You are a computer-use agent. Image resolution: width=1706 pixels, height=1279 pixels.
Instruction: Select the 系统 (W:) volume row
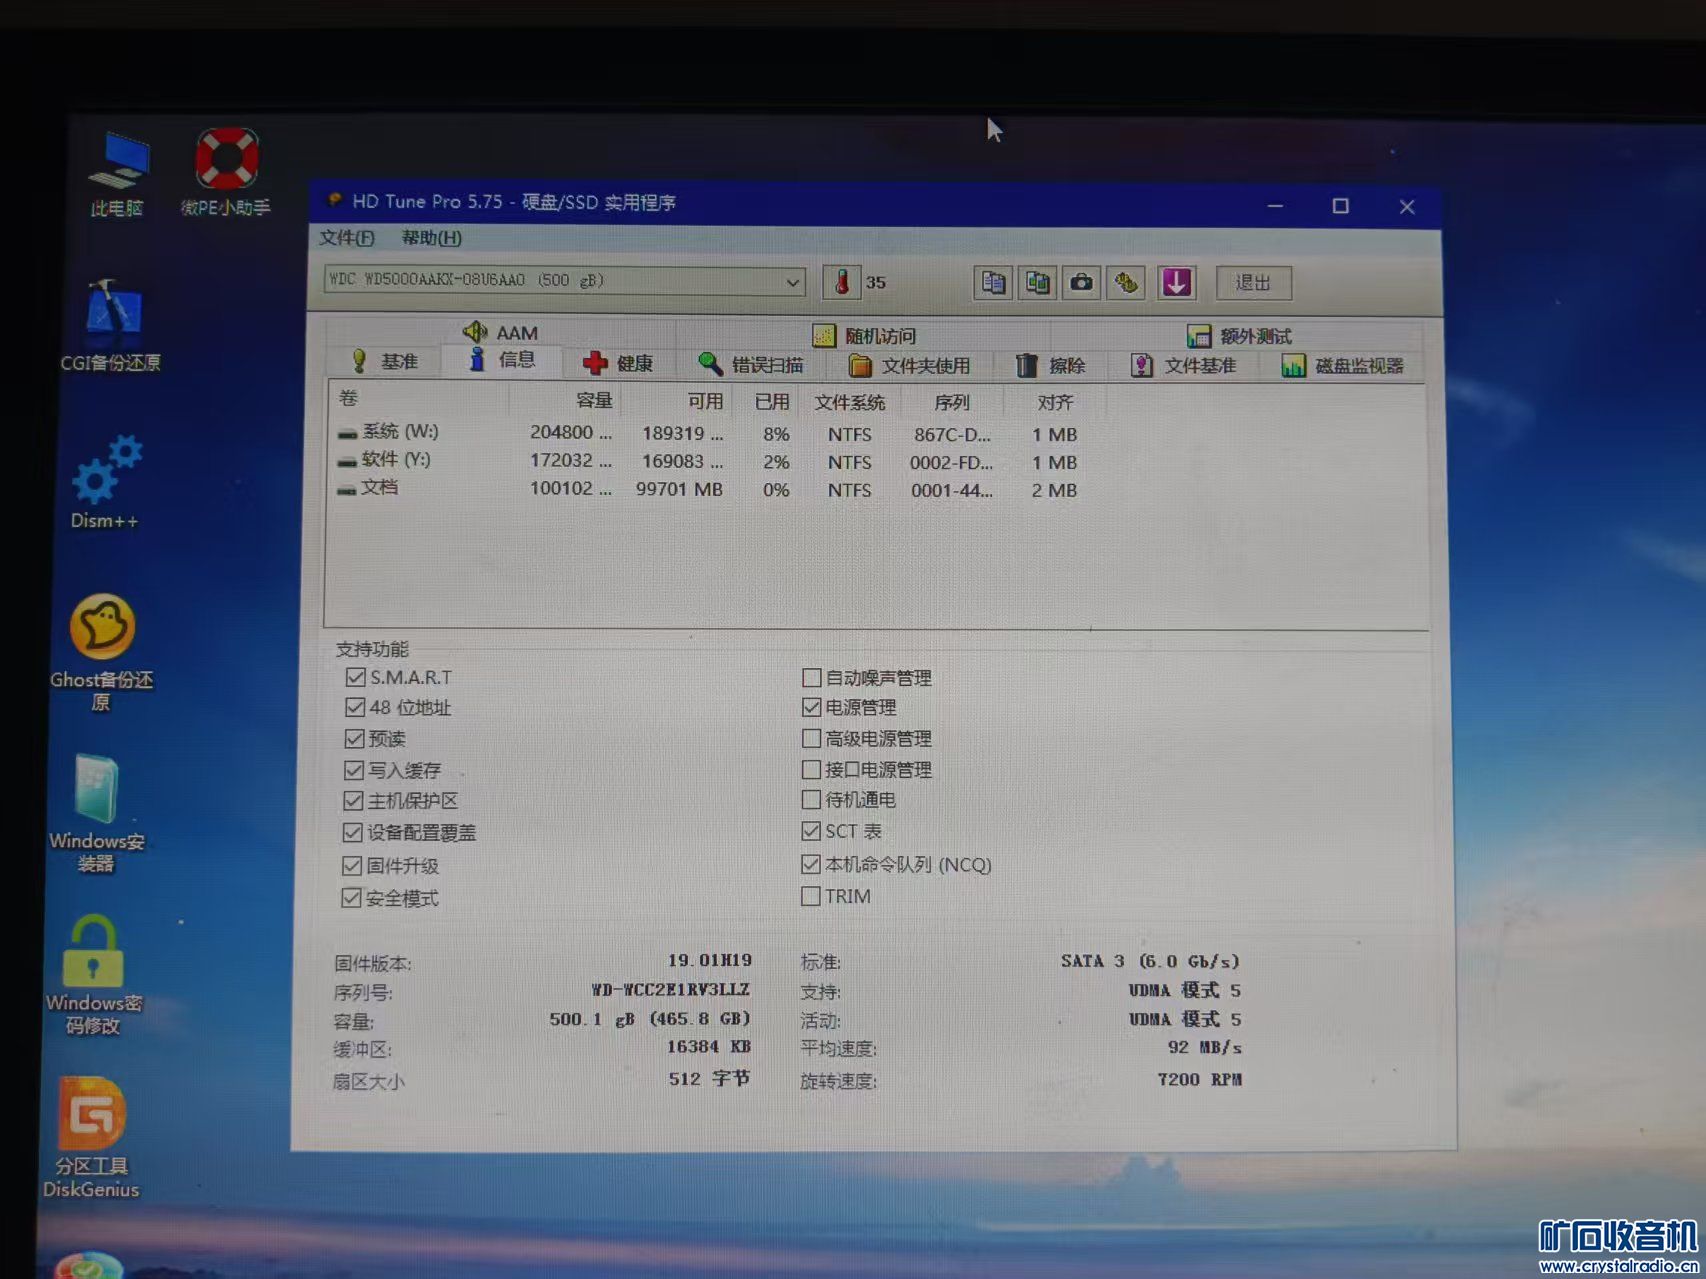pos(710,433)
